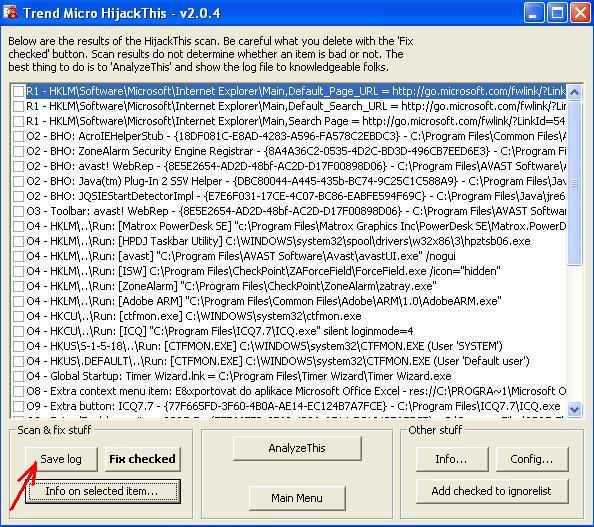Image resolution: width=594 pixels, height=527 pixels.
Task: Check the Timer Wizard Global Startup checkbox
Action: tap(19, 376)
